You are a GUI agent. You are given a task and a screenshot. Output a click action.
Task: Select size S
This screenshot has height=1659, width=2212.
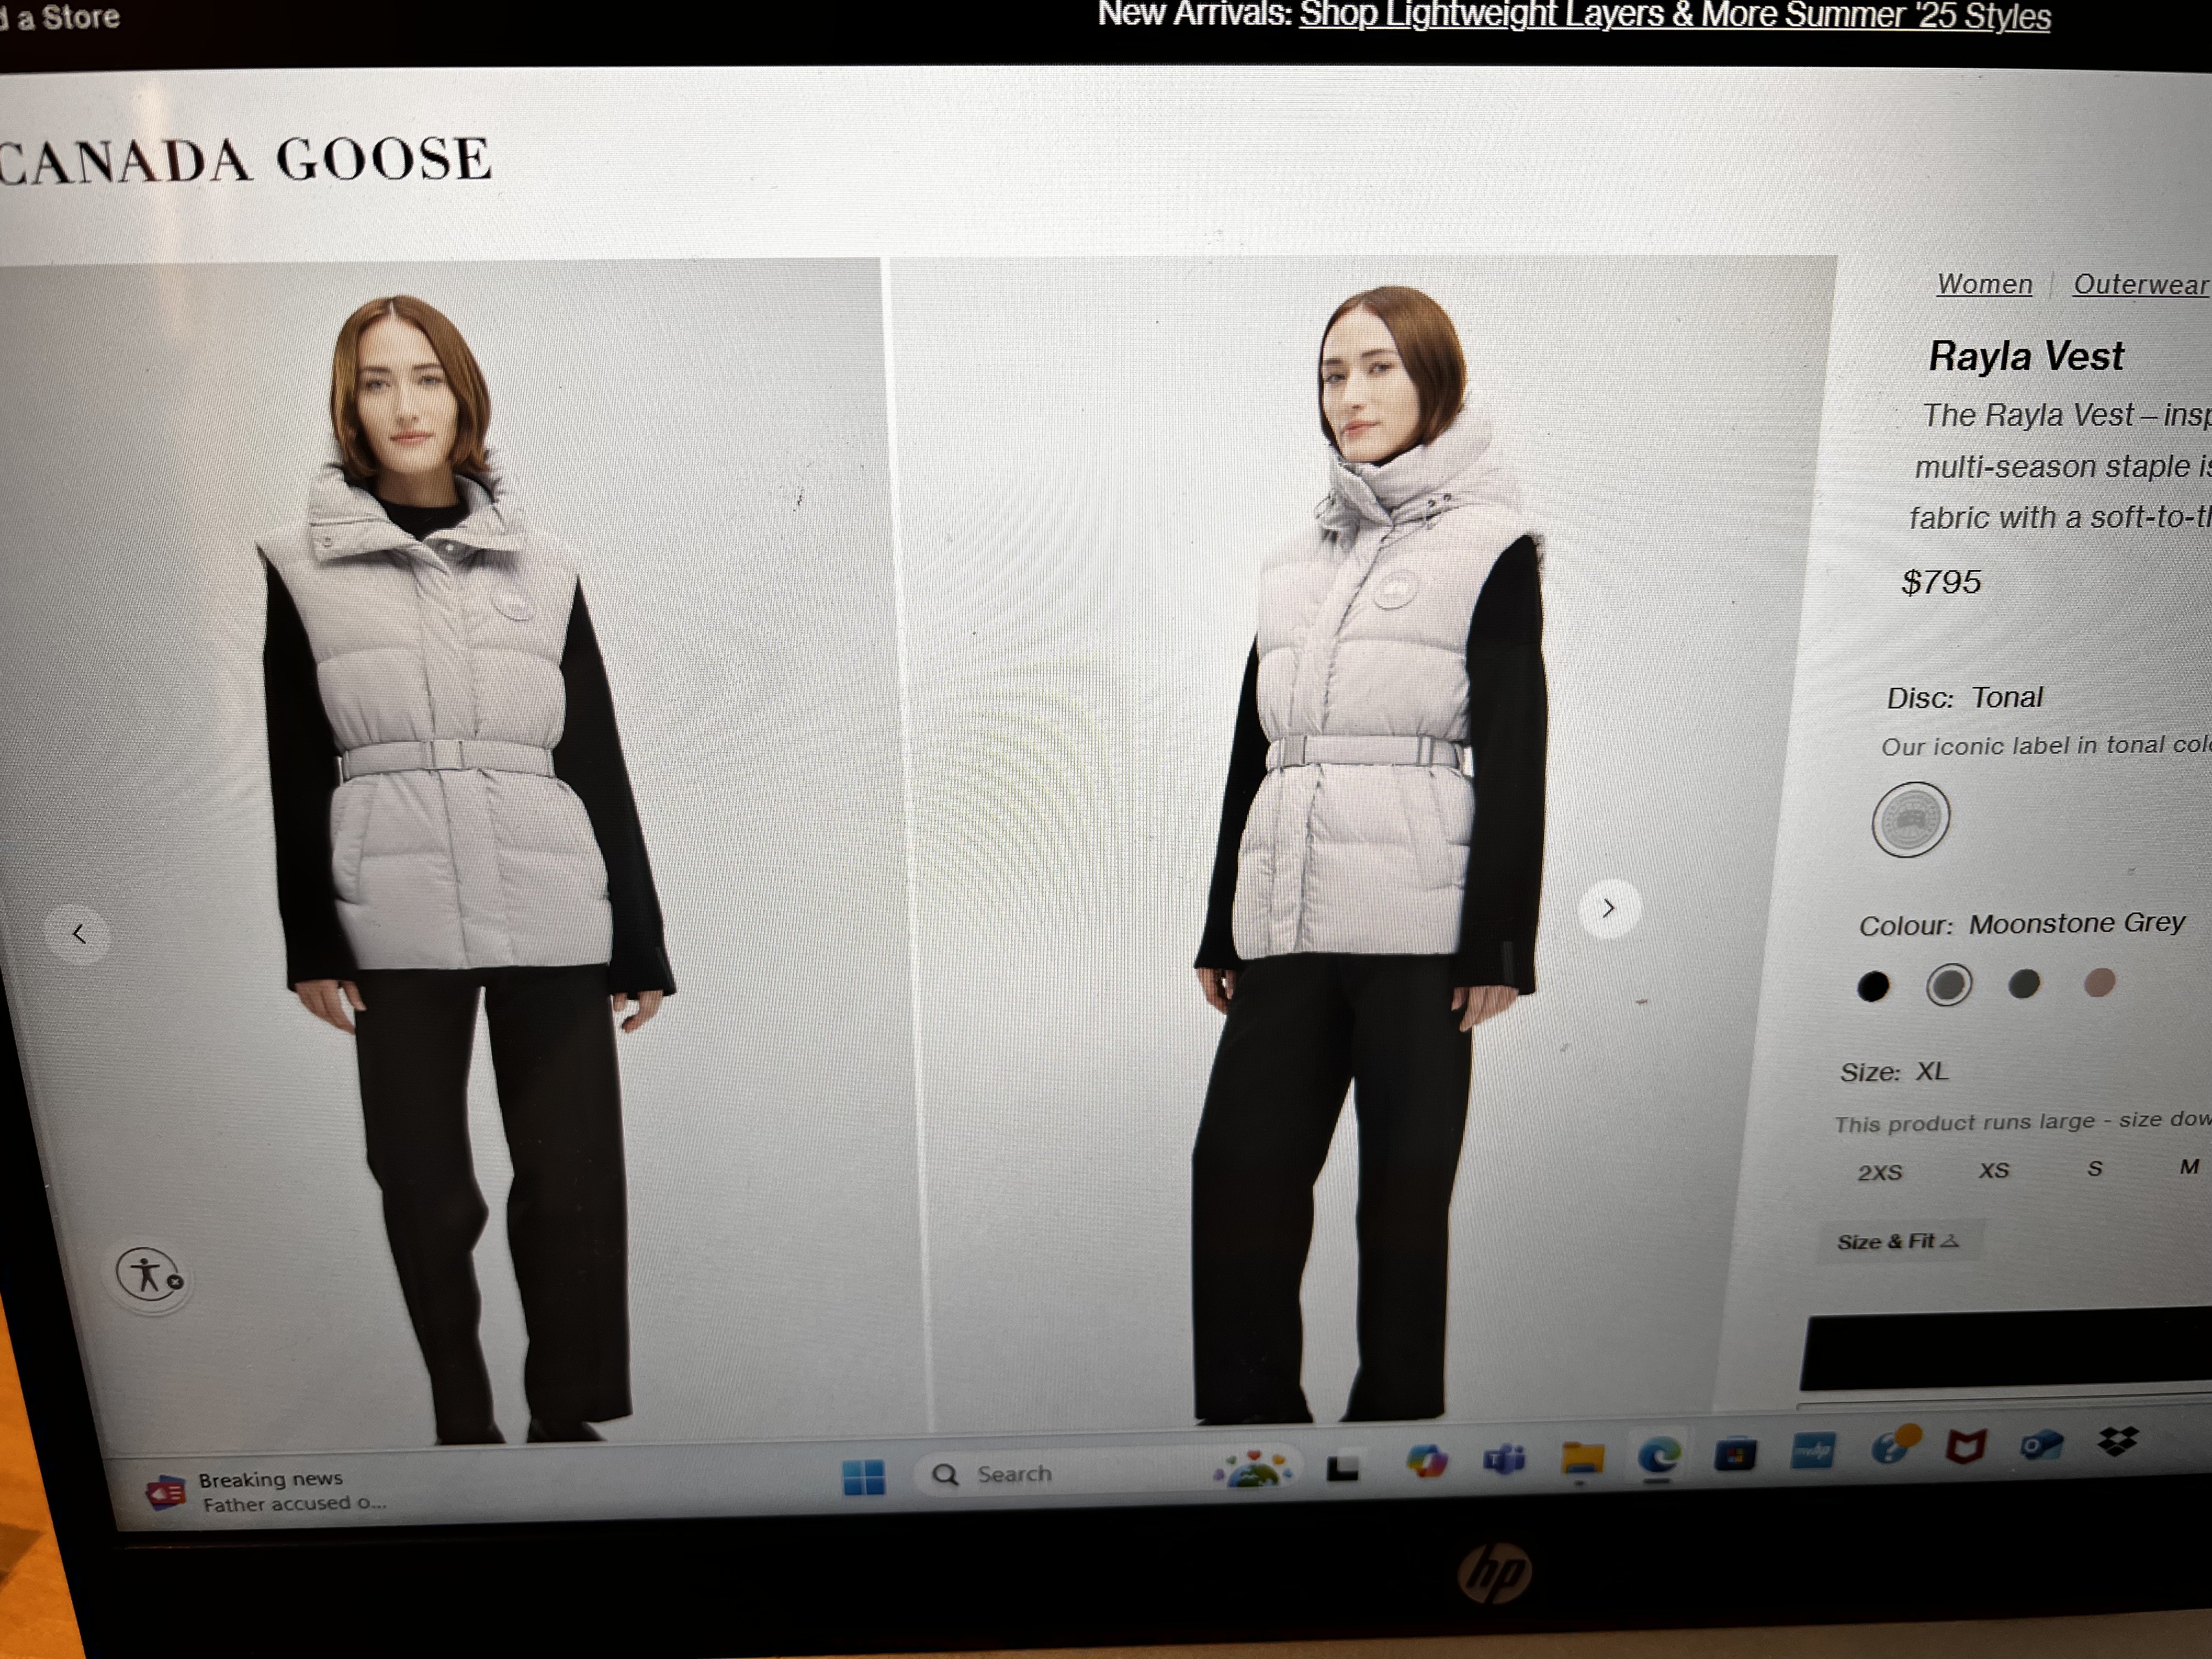pos(2095,1168)
